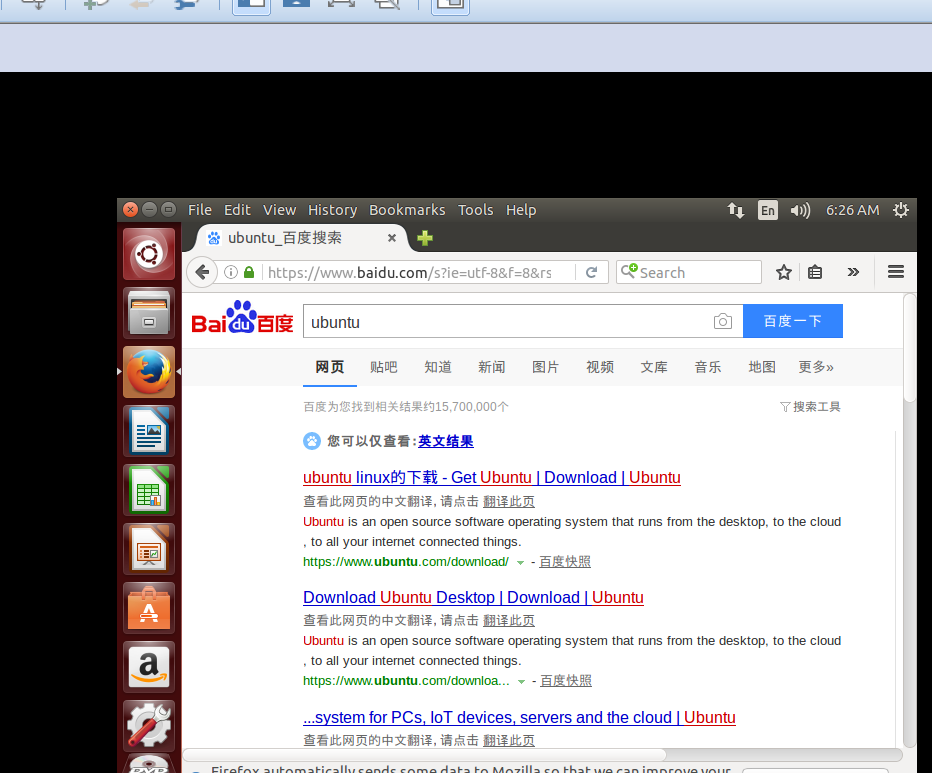932x773 pixels.
Task: Click the Baidu logo
Action: pos(243,318)
